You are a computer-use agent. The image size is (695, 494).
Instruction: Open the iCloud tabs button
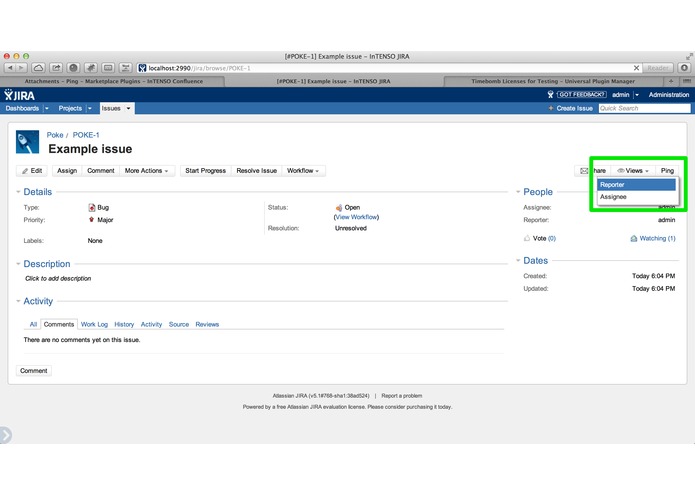pos(39,68)
